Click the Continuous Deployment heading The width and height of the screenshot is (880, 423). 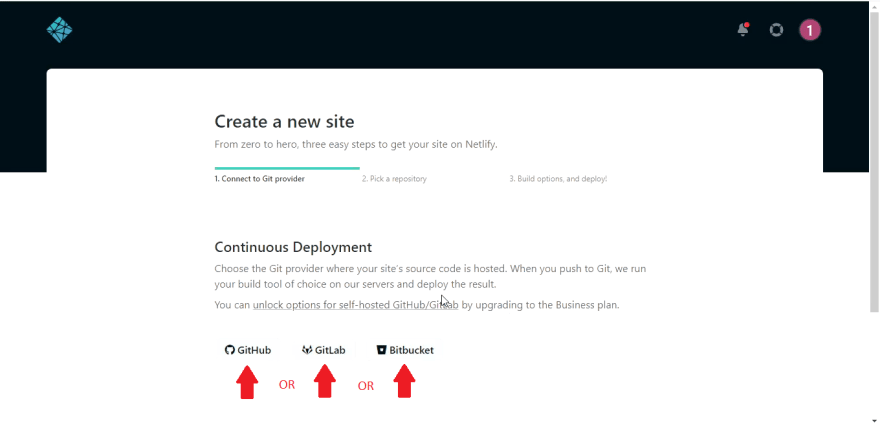(x=293, y=247)
